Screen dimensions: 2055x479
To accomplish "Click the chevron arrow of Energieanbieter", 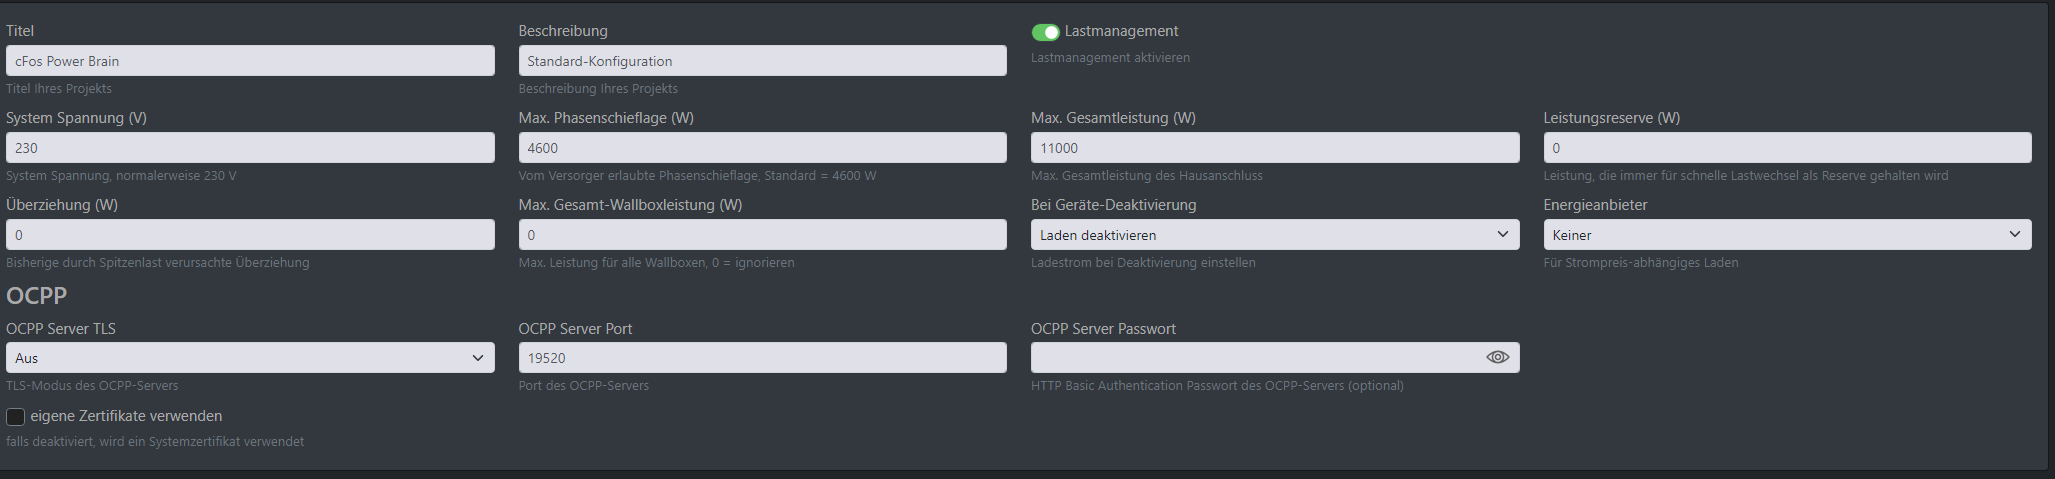I will coord(2014,234).
